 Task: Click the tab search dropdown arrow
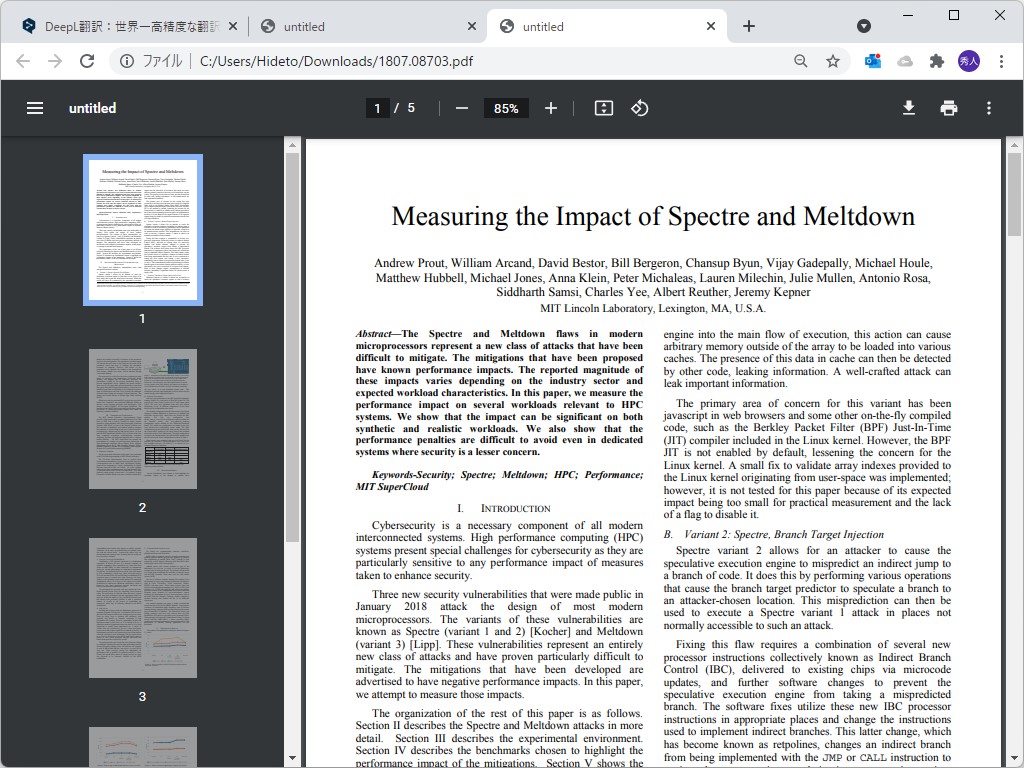tap(863, 26)
